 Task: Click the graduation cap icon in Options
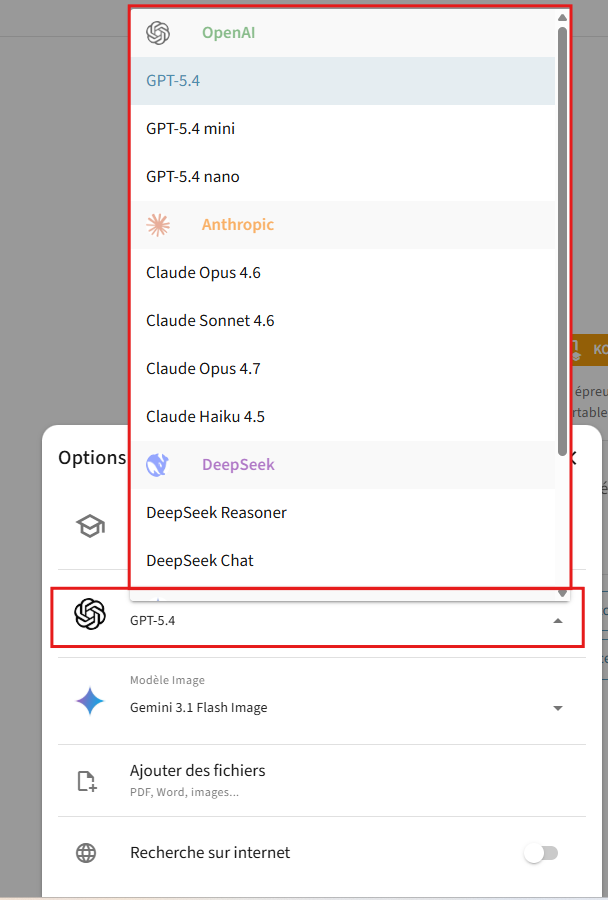[91, 526]
